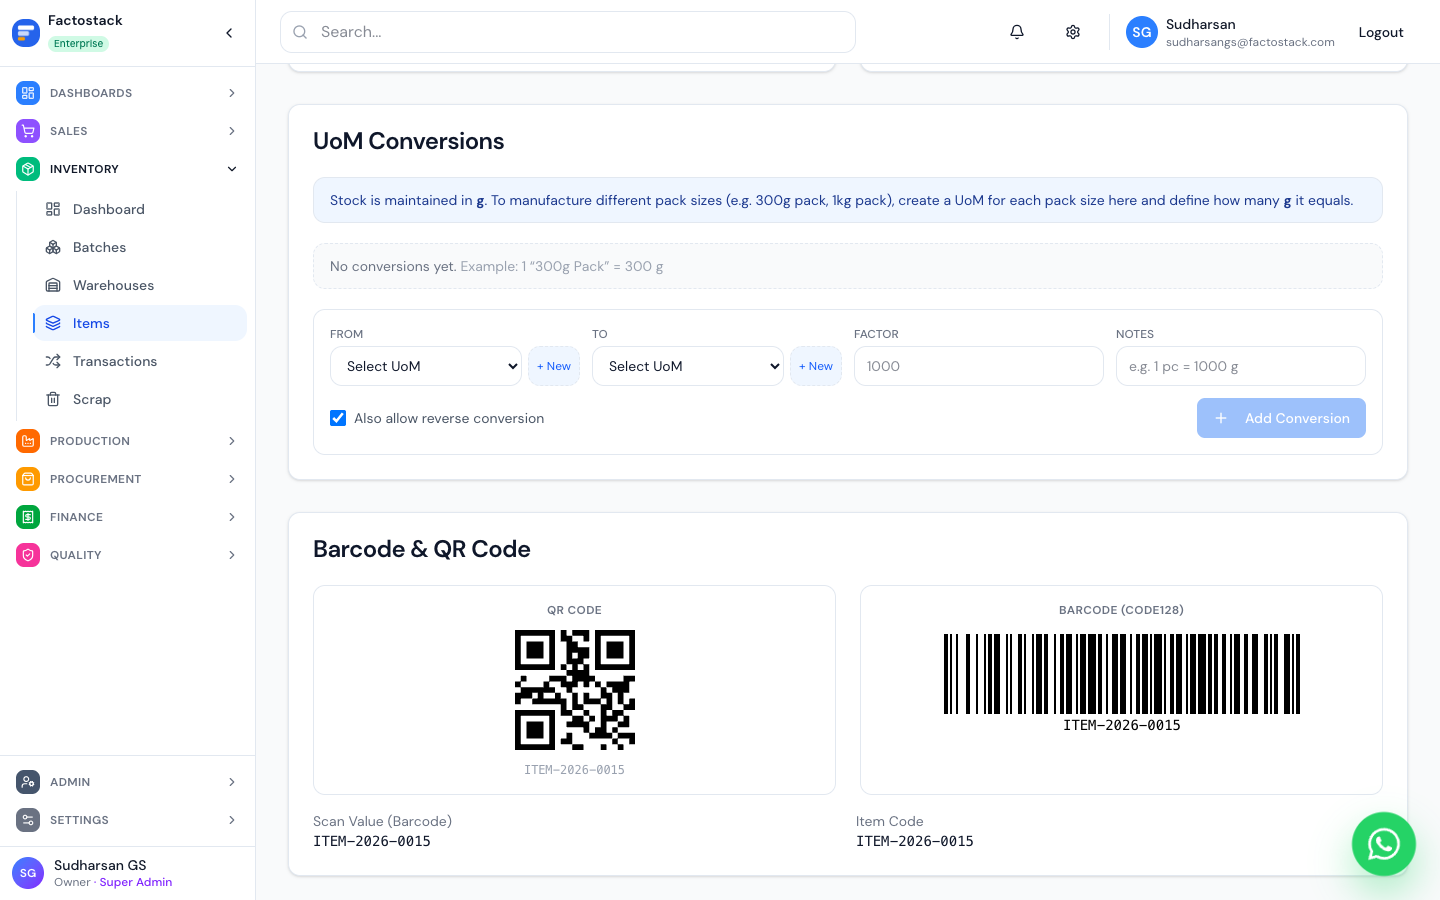Click the Enterprise plan badge
The height and width of the screenshot is (900, 1440).
pyautogui.click(x=78, y=43)
